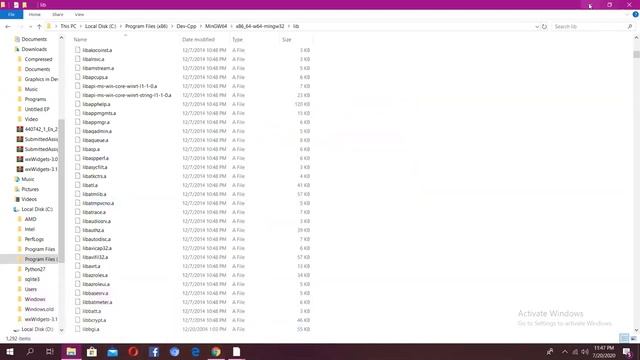Click the libatrace.a file icon
640x360 pixels.
78,212
